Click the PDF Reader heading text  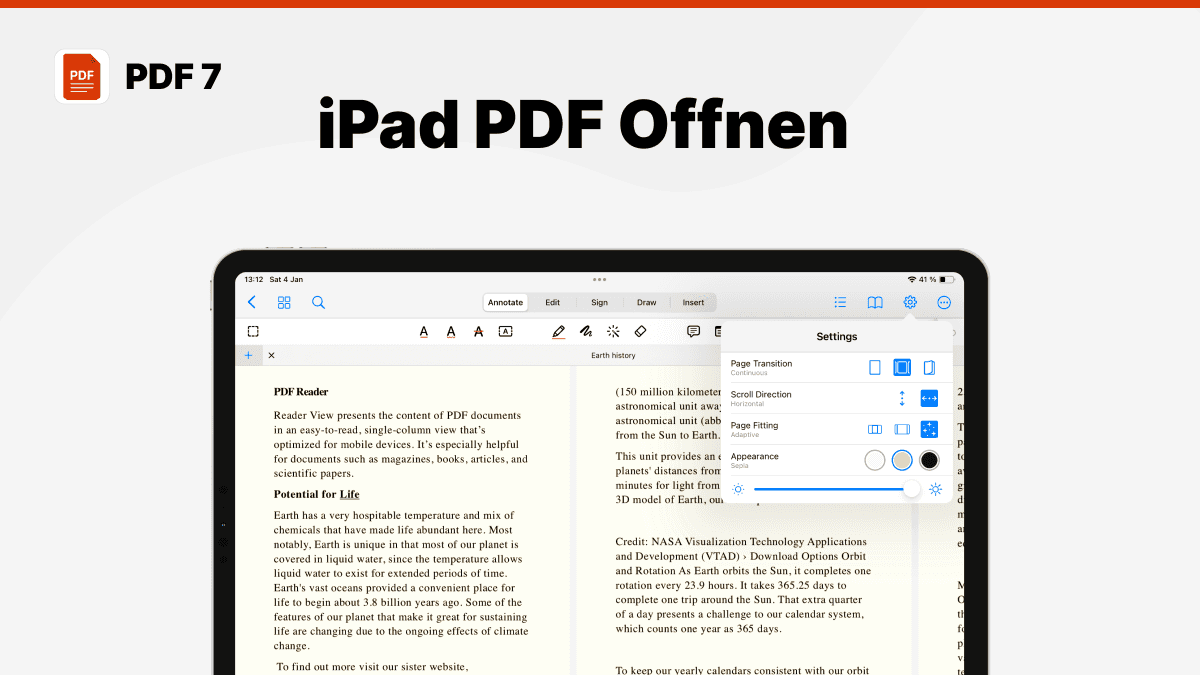coord(301,392)
